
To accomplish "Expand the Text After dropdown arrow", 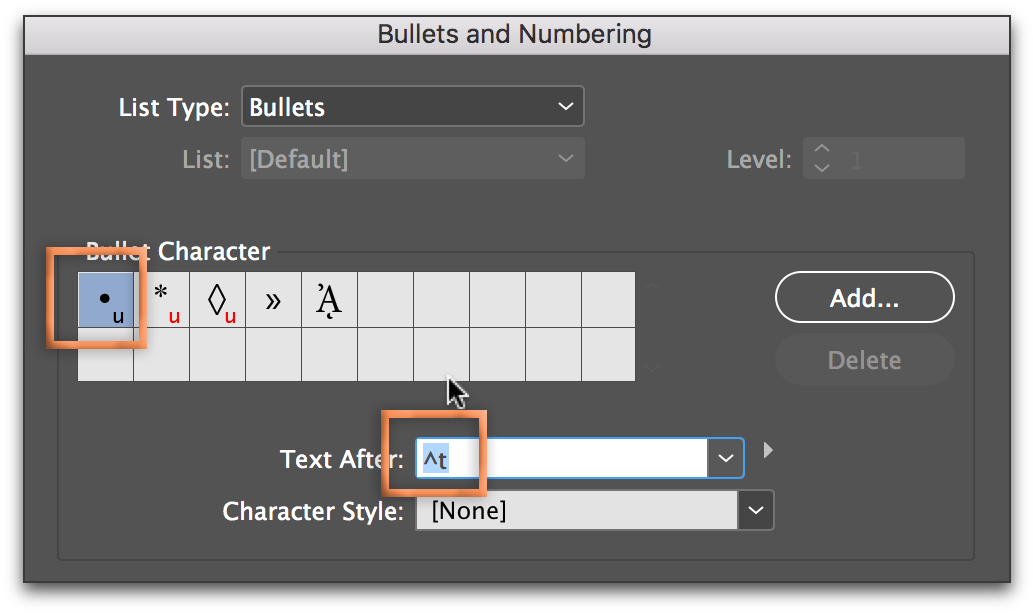I will [x=725, y=457].
